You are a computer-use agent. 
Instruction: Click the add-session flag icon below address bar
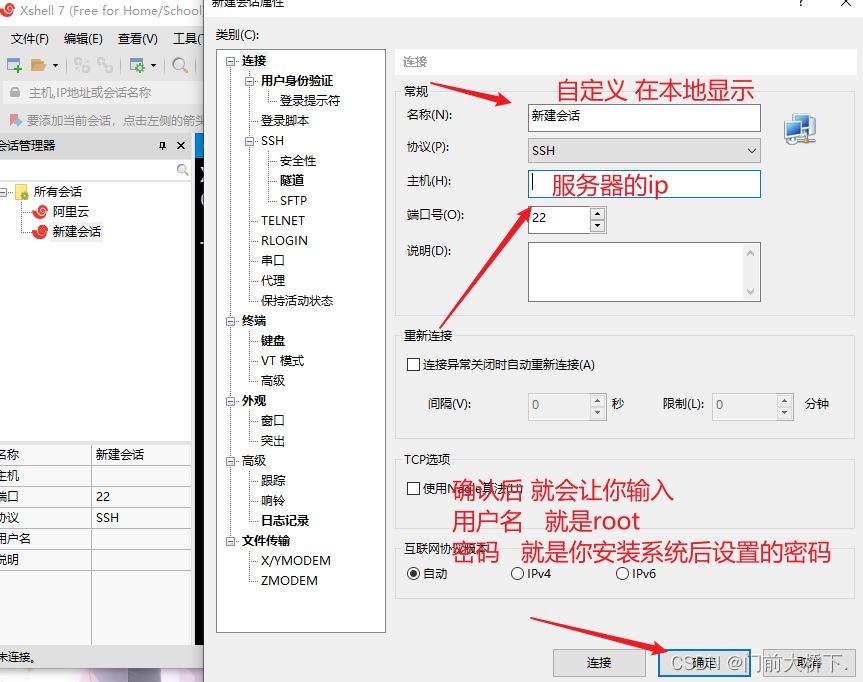coord(16,120)
